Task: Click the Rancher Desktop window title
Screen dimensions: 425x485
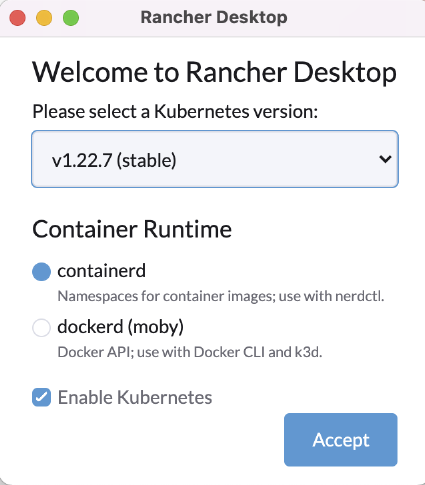Action: click(214, 17)
